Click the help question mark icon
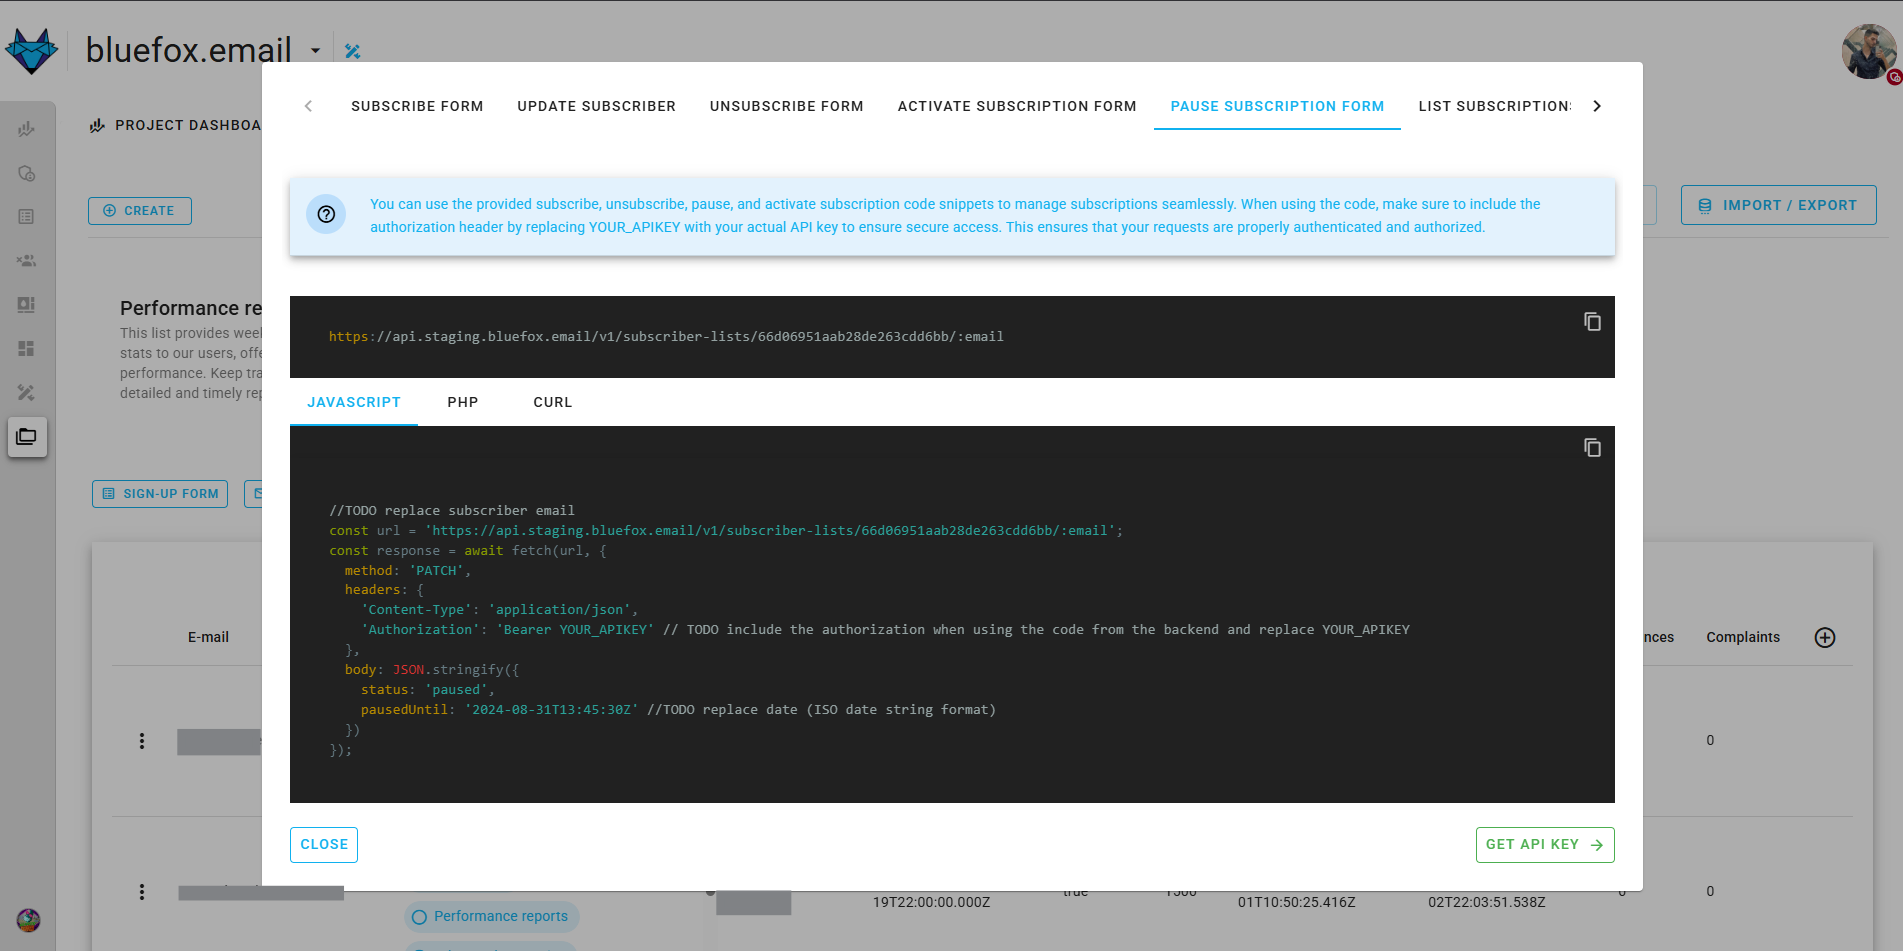The width and height of the screenshot is (1903, 951). [x=326, y=214]
